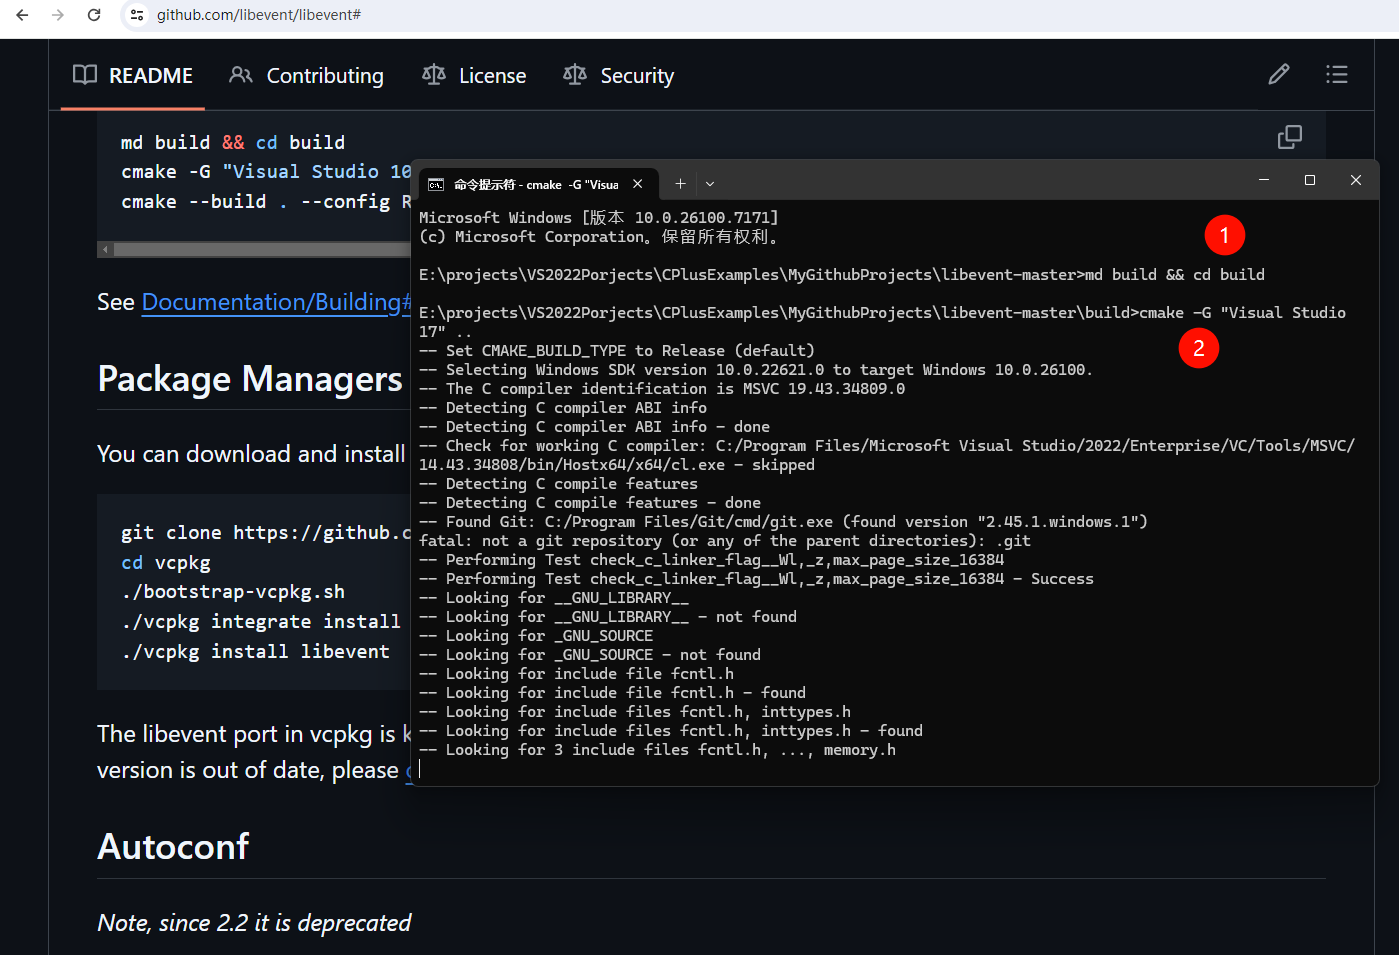1399x955 pixels.
Task: Click the './vcpkg install libevent' line
Action: (x=255, y=652)
